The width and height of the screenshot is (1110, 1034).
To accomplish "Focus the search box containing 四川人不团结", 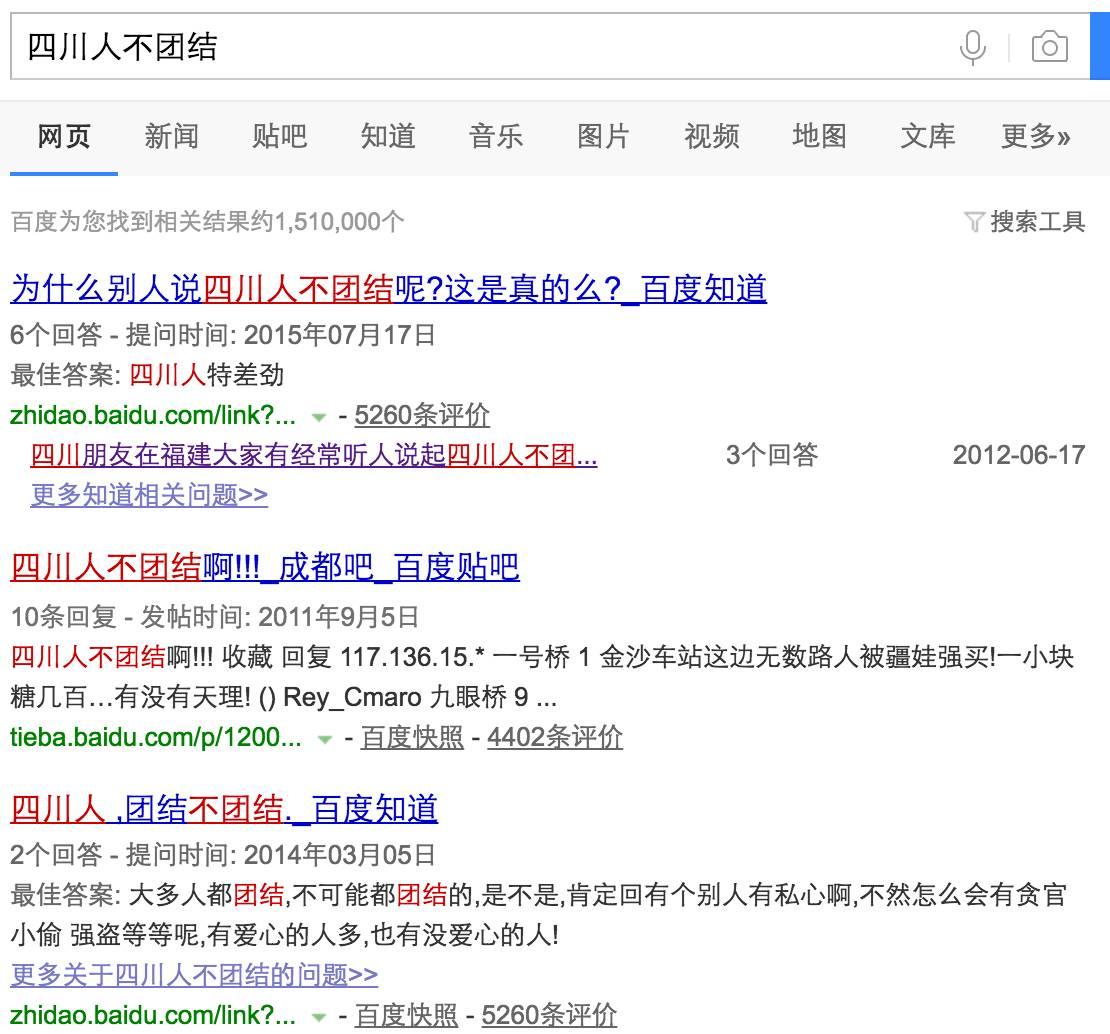I will 549,47.
